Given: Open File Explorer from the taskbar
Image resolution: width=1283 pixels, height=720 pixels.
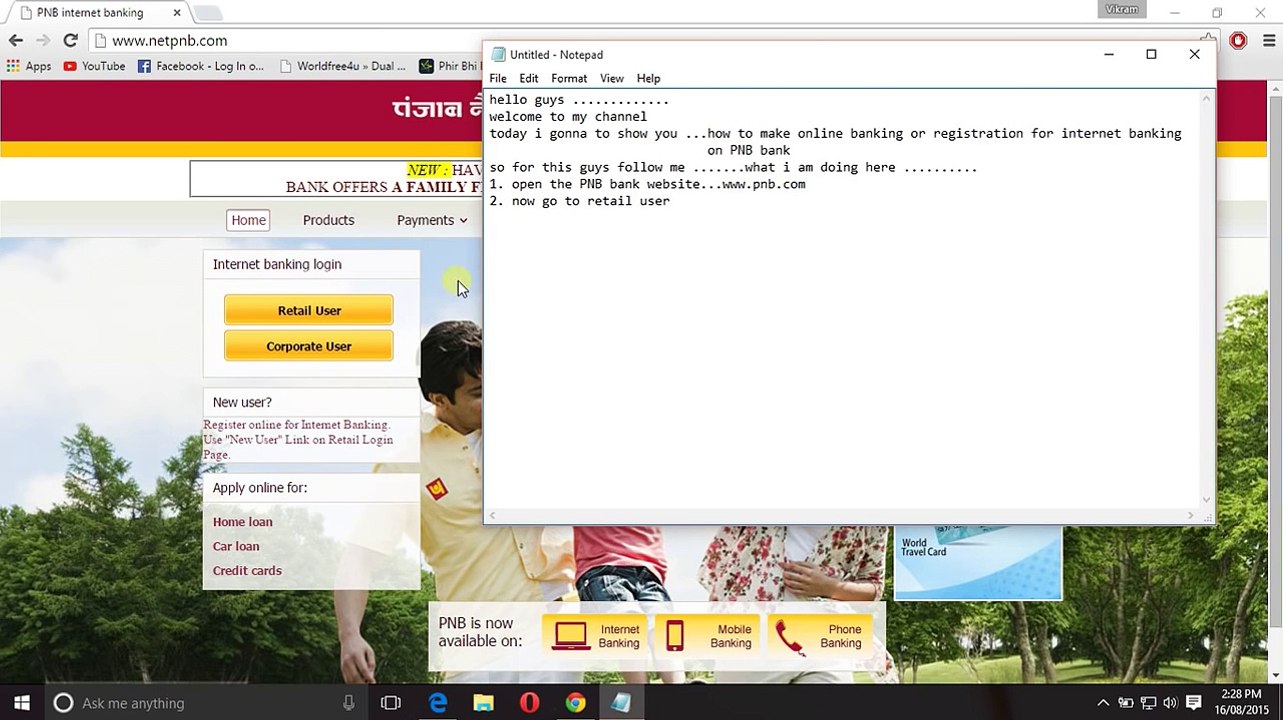Looking at the screenshot, I should [x=484, y=703].
